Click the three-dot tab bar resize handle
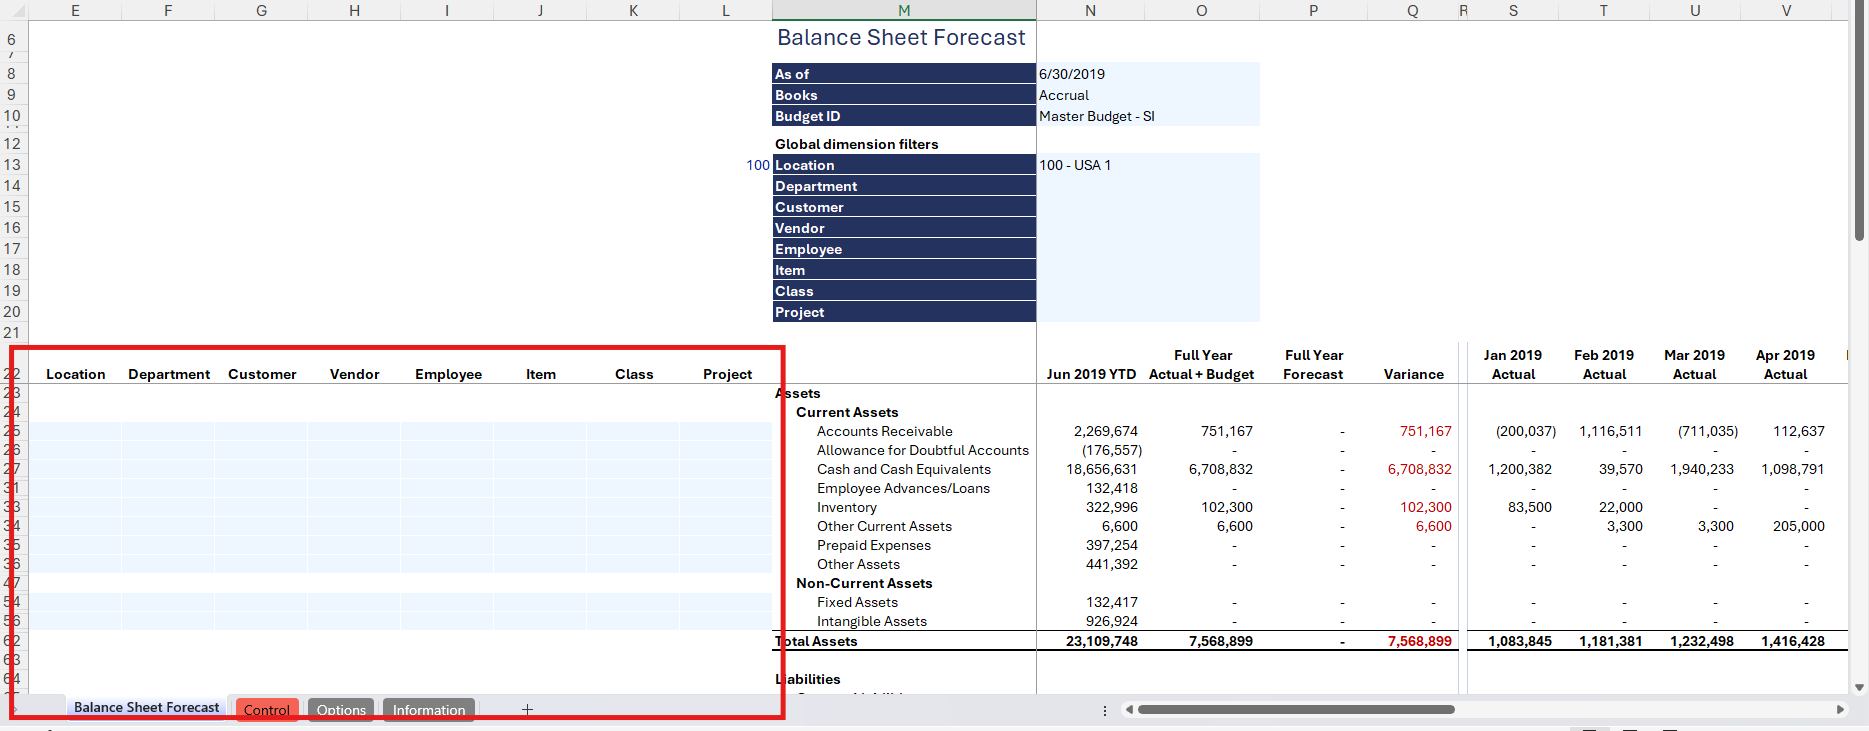This screenshot has width=1869, height=731. tap(1104, 710)
